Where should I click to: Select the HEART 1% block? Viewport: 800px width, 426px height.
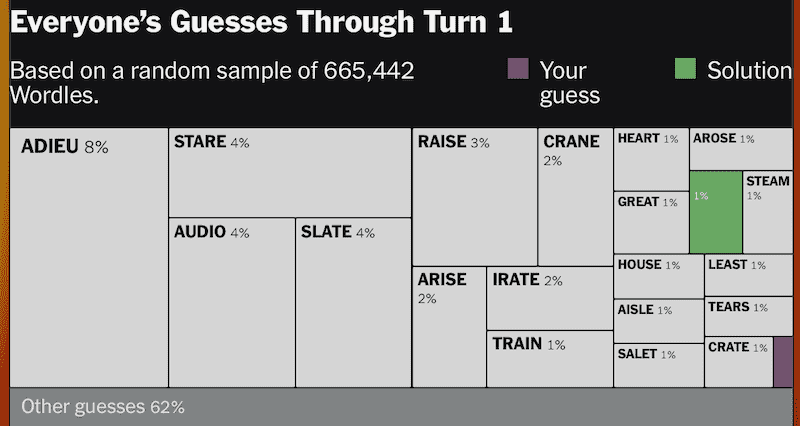click(652, 159)
